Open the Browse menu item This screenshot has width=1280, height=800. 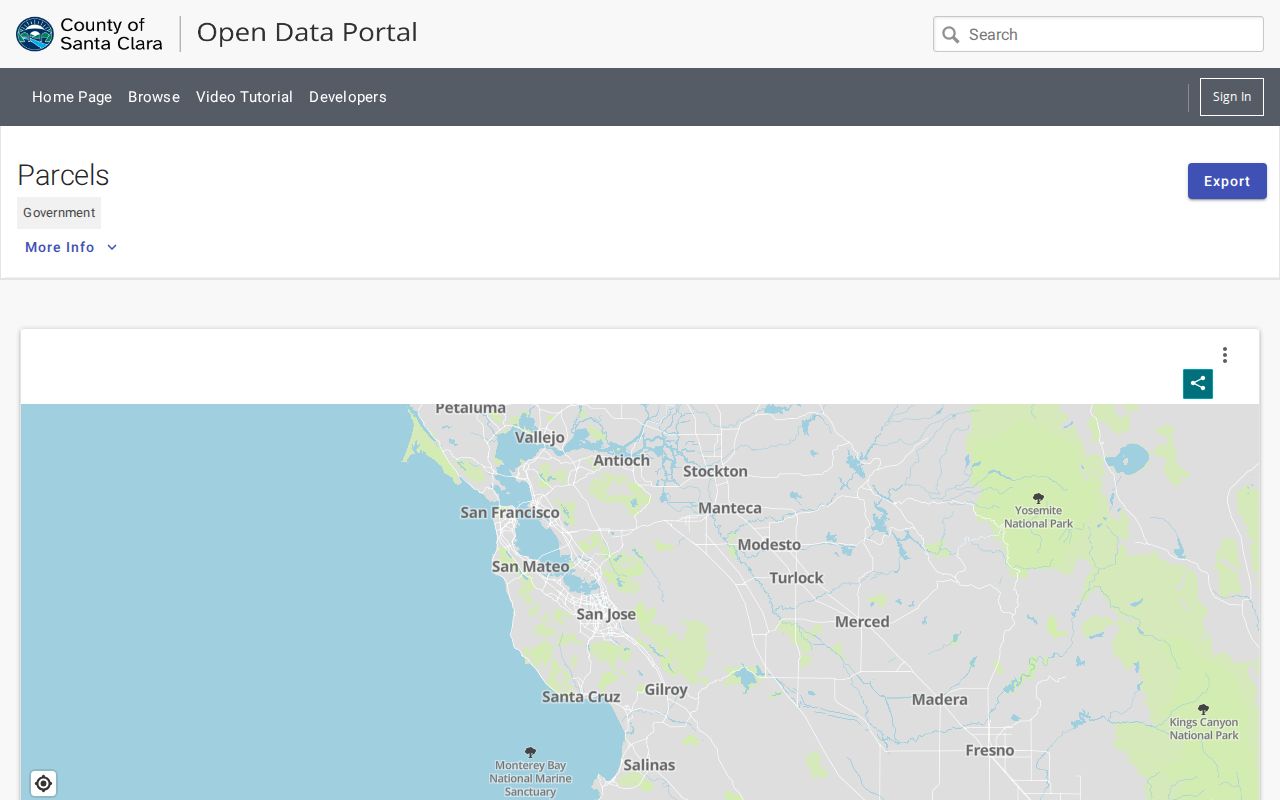coord(154,97)
